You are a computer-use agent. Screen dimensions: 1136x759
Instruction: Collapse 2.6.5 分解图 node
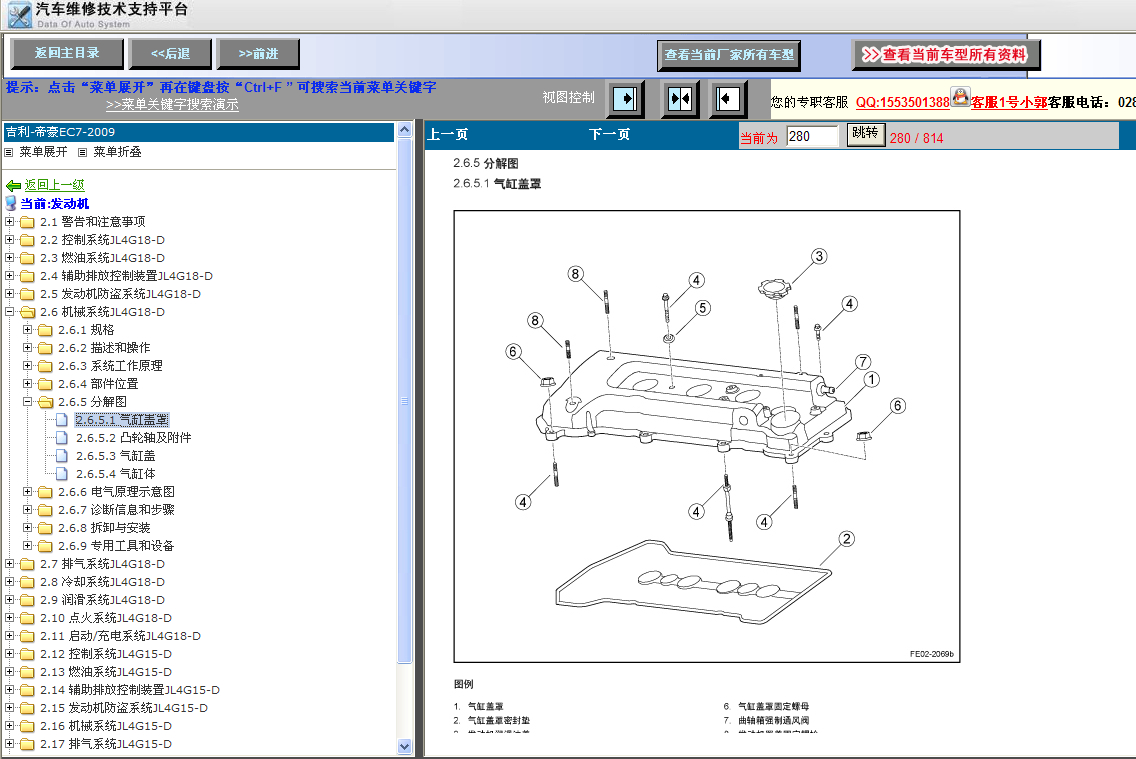click(x=28, y=401)
